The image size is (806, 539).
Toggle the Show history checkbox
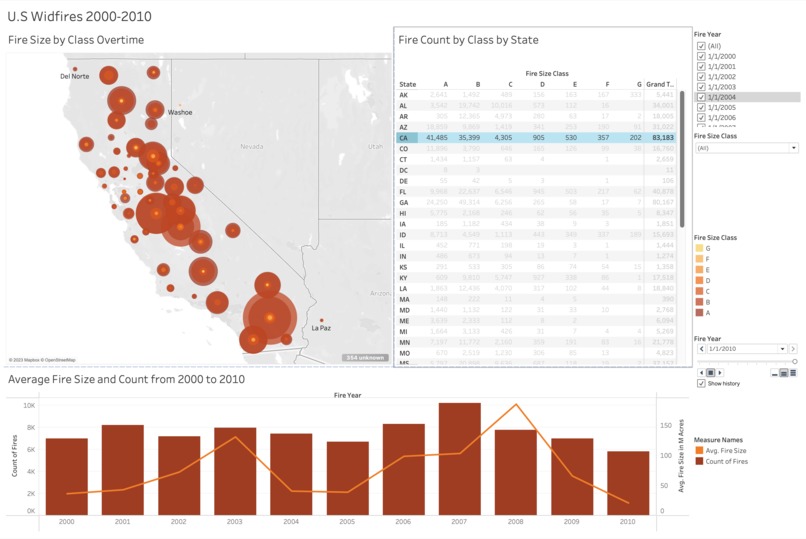(701, 383)
